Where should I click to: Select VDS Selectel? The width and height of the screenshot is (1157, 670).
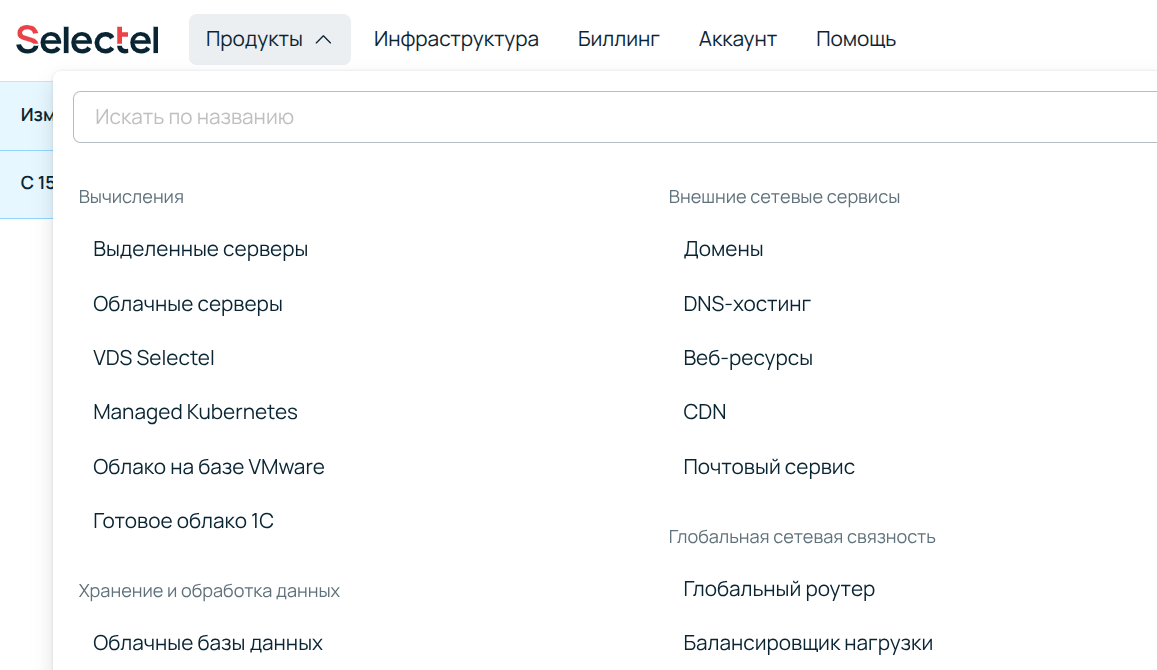[152, 357]
